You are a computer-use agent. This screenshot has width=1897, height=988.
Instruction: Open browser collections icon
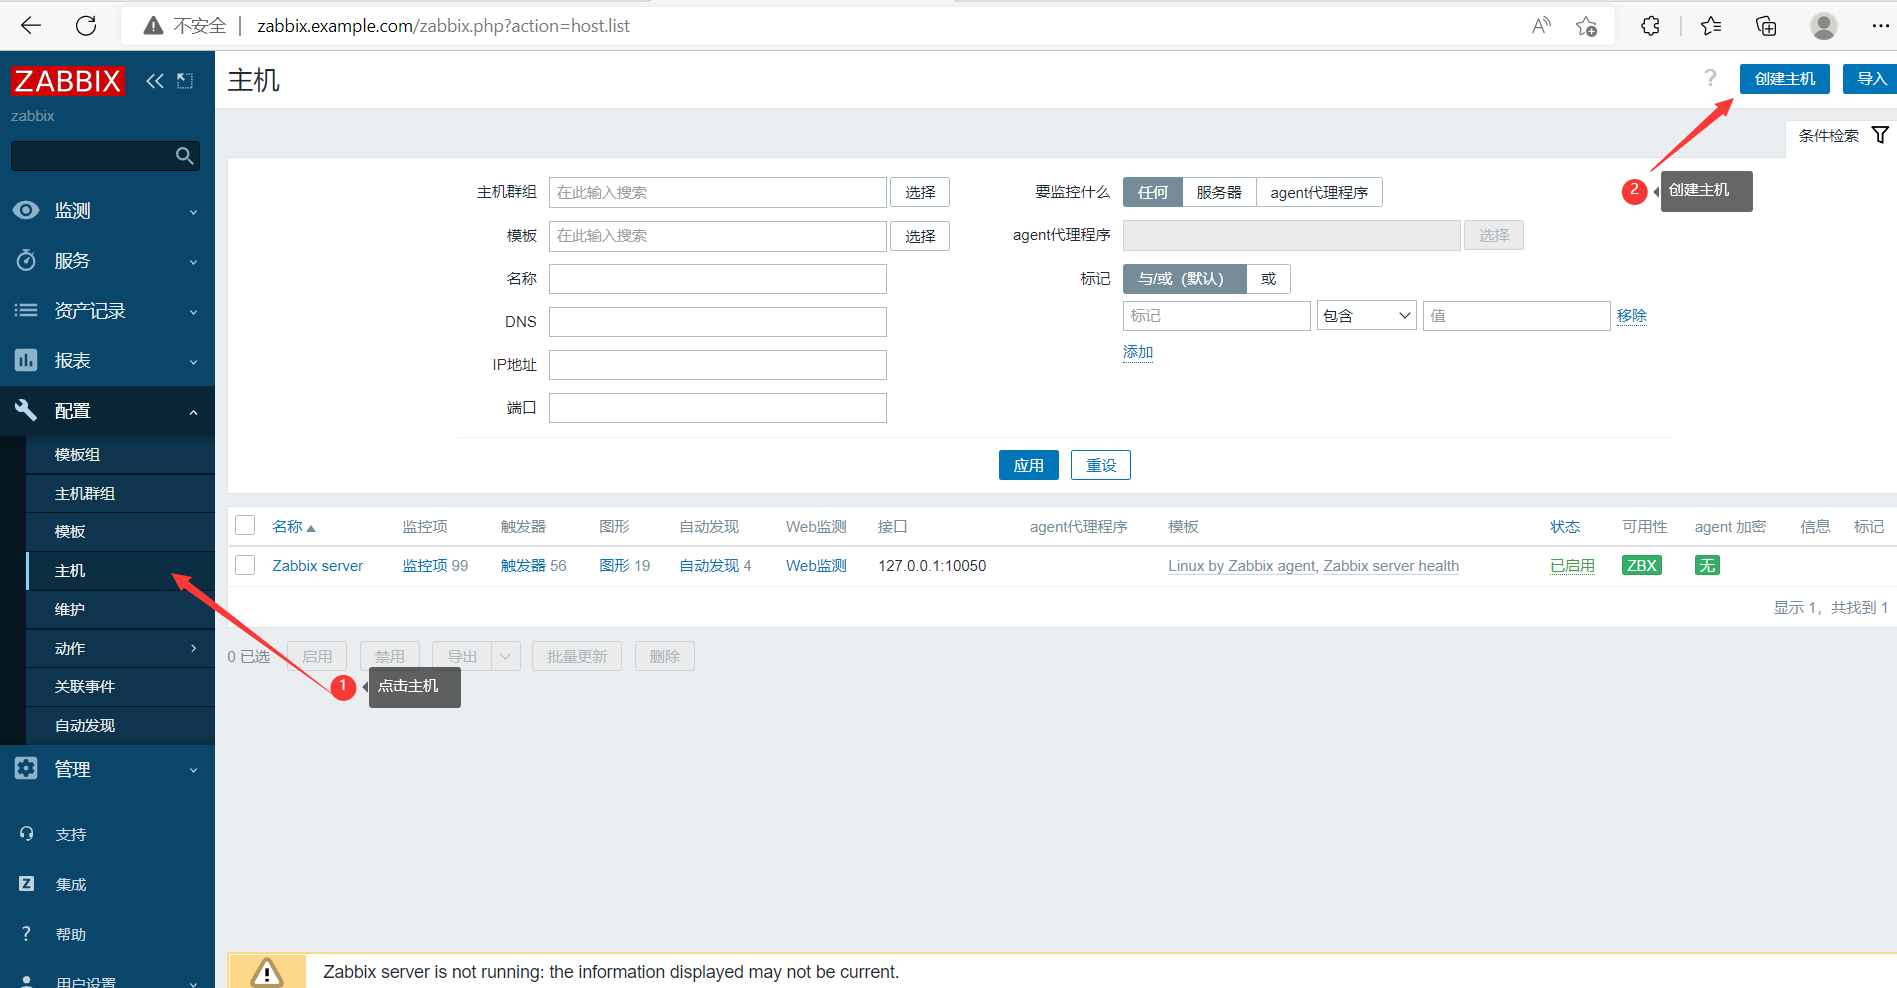click(1766, 26)
